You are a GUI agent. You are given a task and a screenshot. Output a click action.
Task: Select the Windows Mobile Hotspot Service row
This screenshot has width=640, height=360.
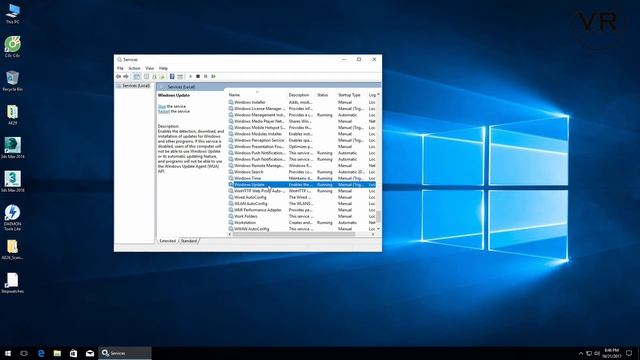tap(302, 128)
